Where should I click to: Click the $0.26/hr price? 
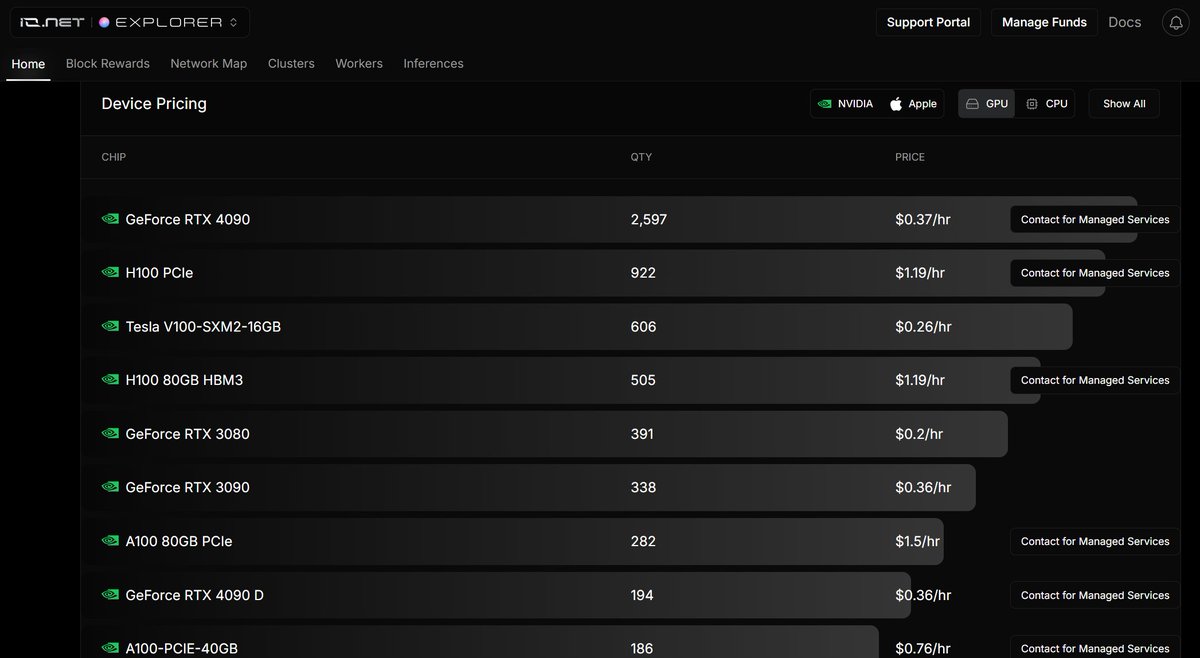(923, 326)
